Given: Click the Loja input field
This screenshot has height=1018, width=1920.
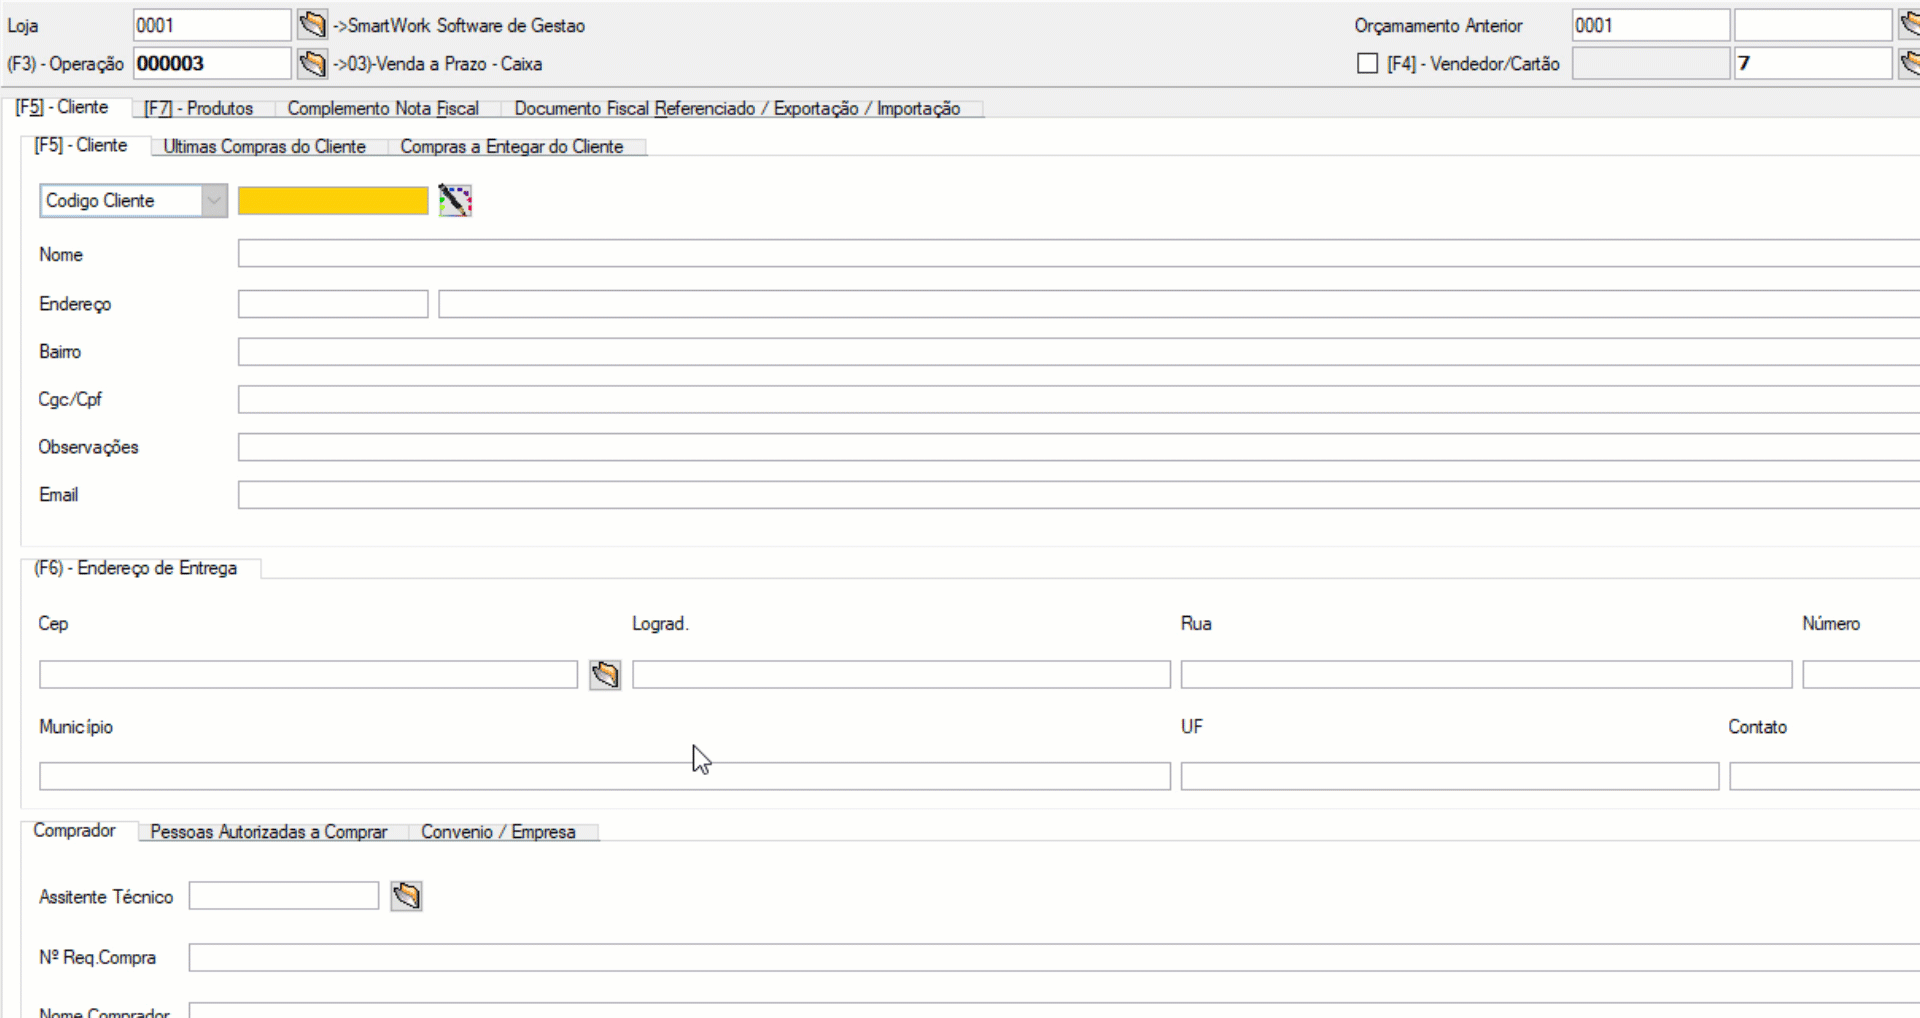Looking at the screenshot, I should coord(212,25).
